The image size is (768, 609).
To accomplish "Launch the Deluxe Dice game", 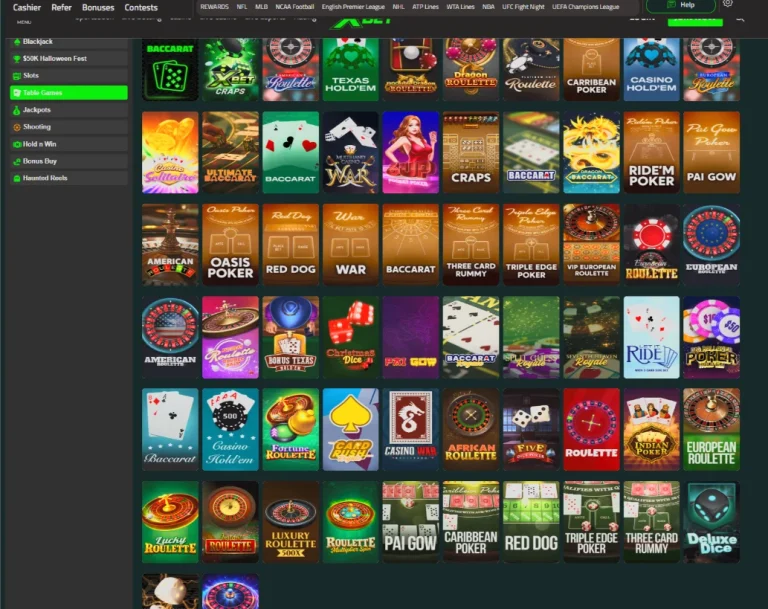I will click(x=712, y=522).
